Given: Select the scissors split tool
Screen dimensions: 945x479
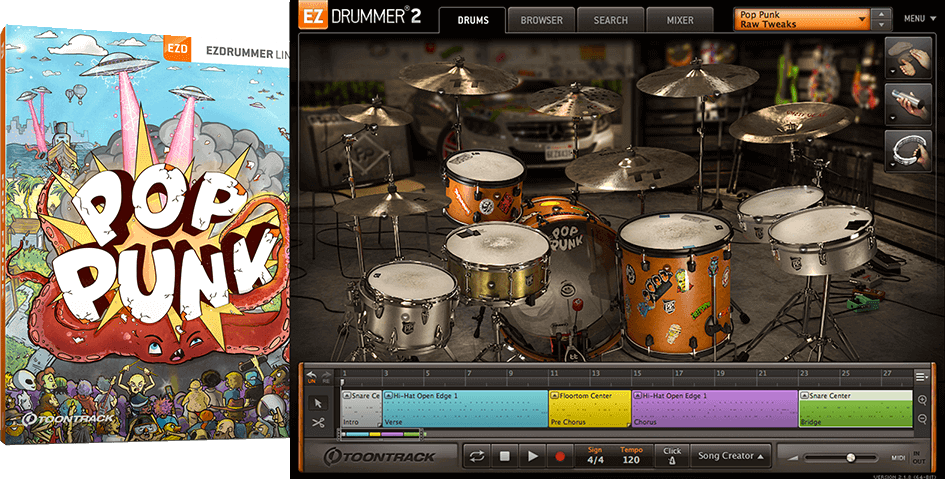Looking at the screenshot, I should coord(319,423).
